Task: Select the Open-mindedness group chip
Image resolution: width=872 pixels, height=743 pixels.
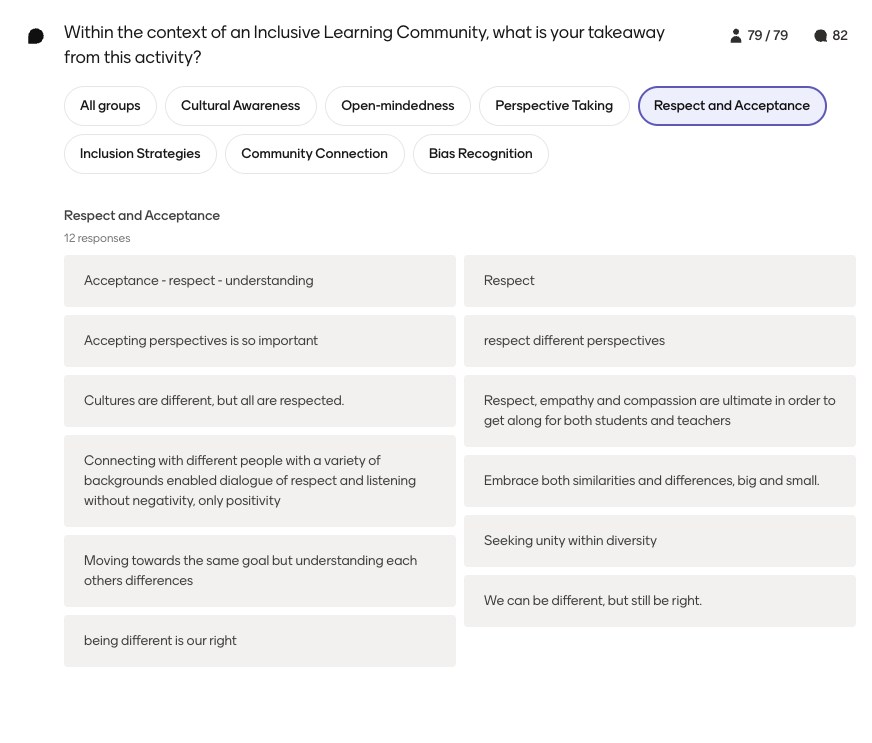Action: [x=398, y=106]
